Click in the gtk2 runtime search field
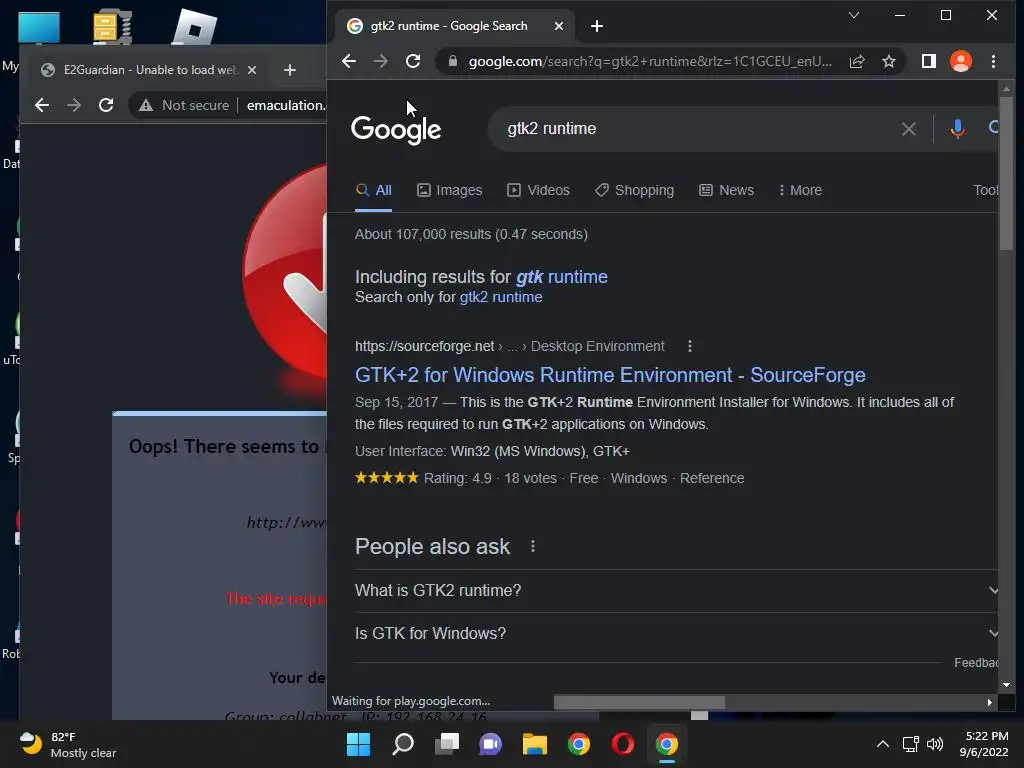This screenshot has height=768, width=1024. tap(699, 129)
